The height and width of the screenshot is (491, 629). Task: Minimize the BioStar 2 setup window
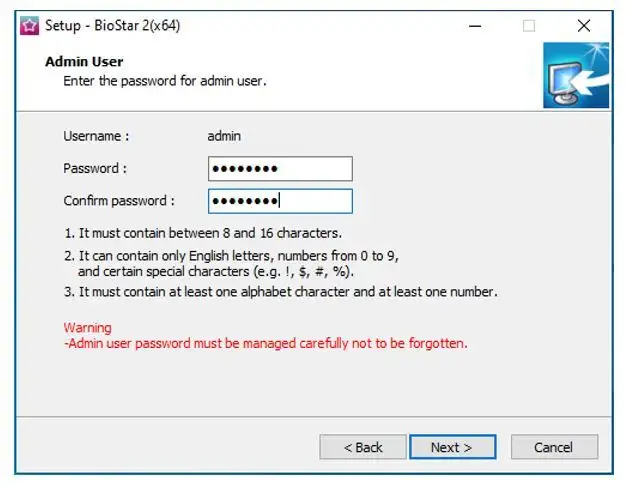pos(475,26)
